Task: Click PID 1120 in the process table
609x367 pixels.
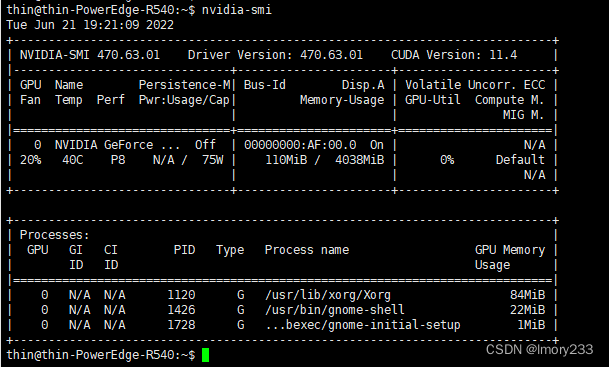Action: [181, 295]
